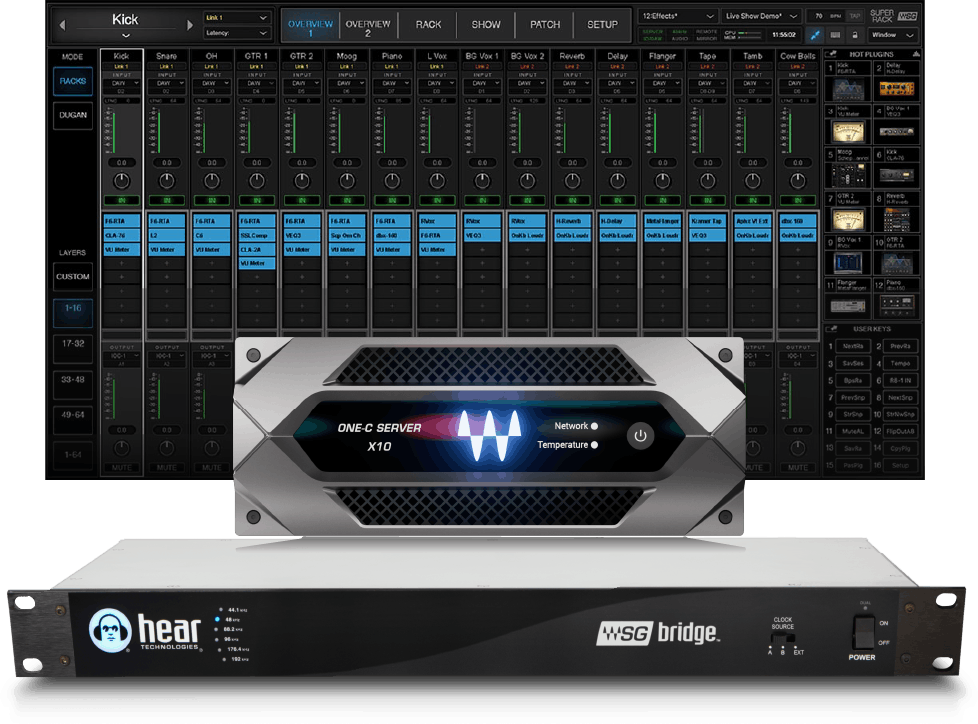Viewport: 978px width, 724px height.
Task: Toggle the IN button on the Snare channel
Action: click(166, 201)
